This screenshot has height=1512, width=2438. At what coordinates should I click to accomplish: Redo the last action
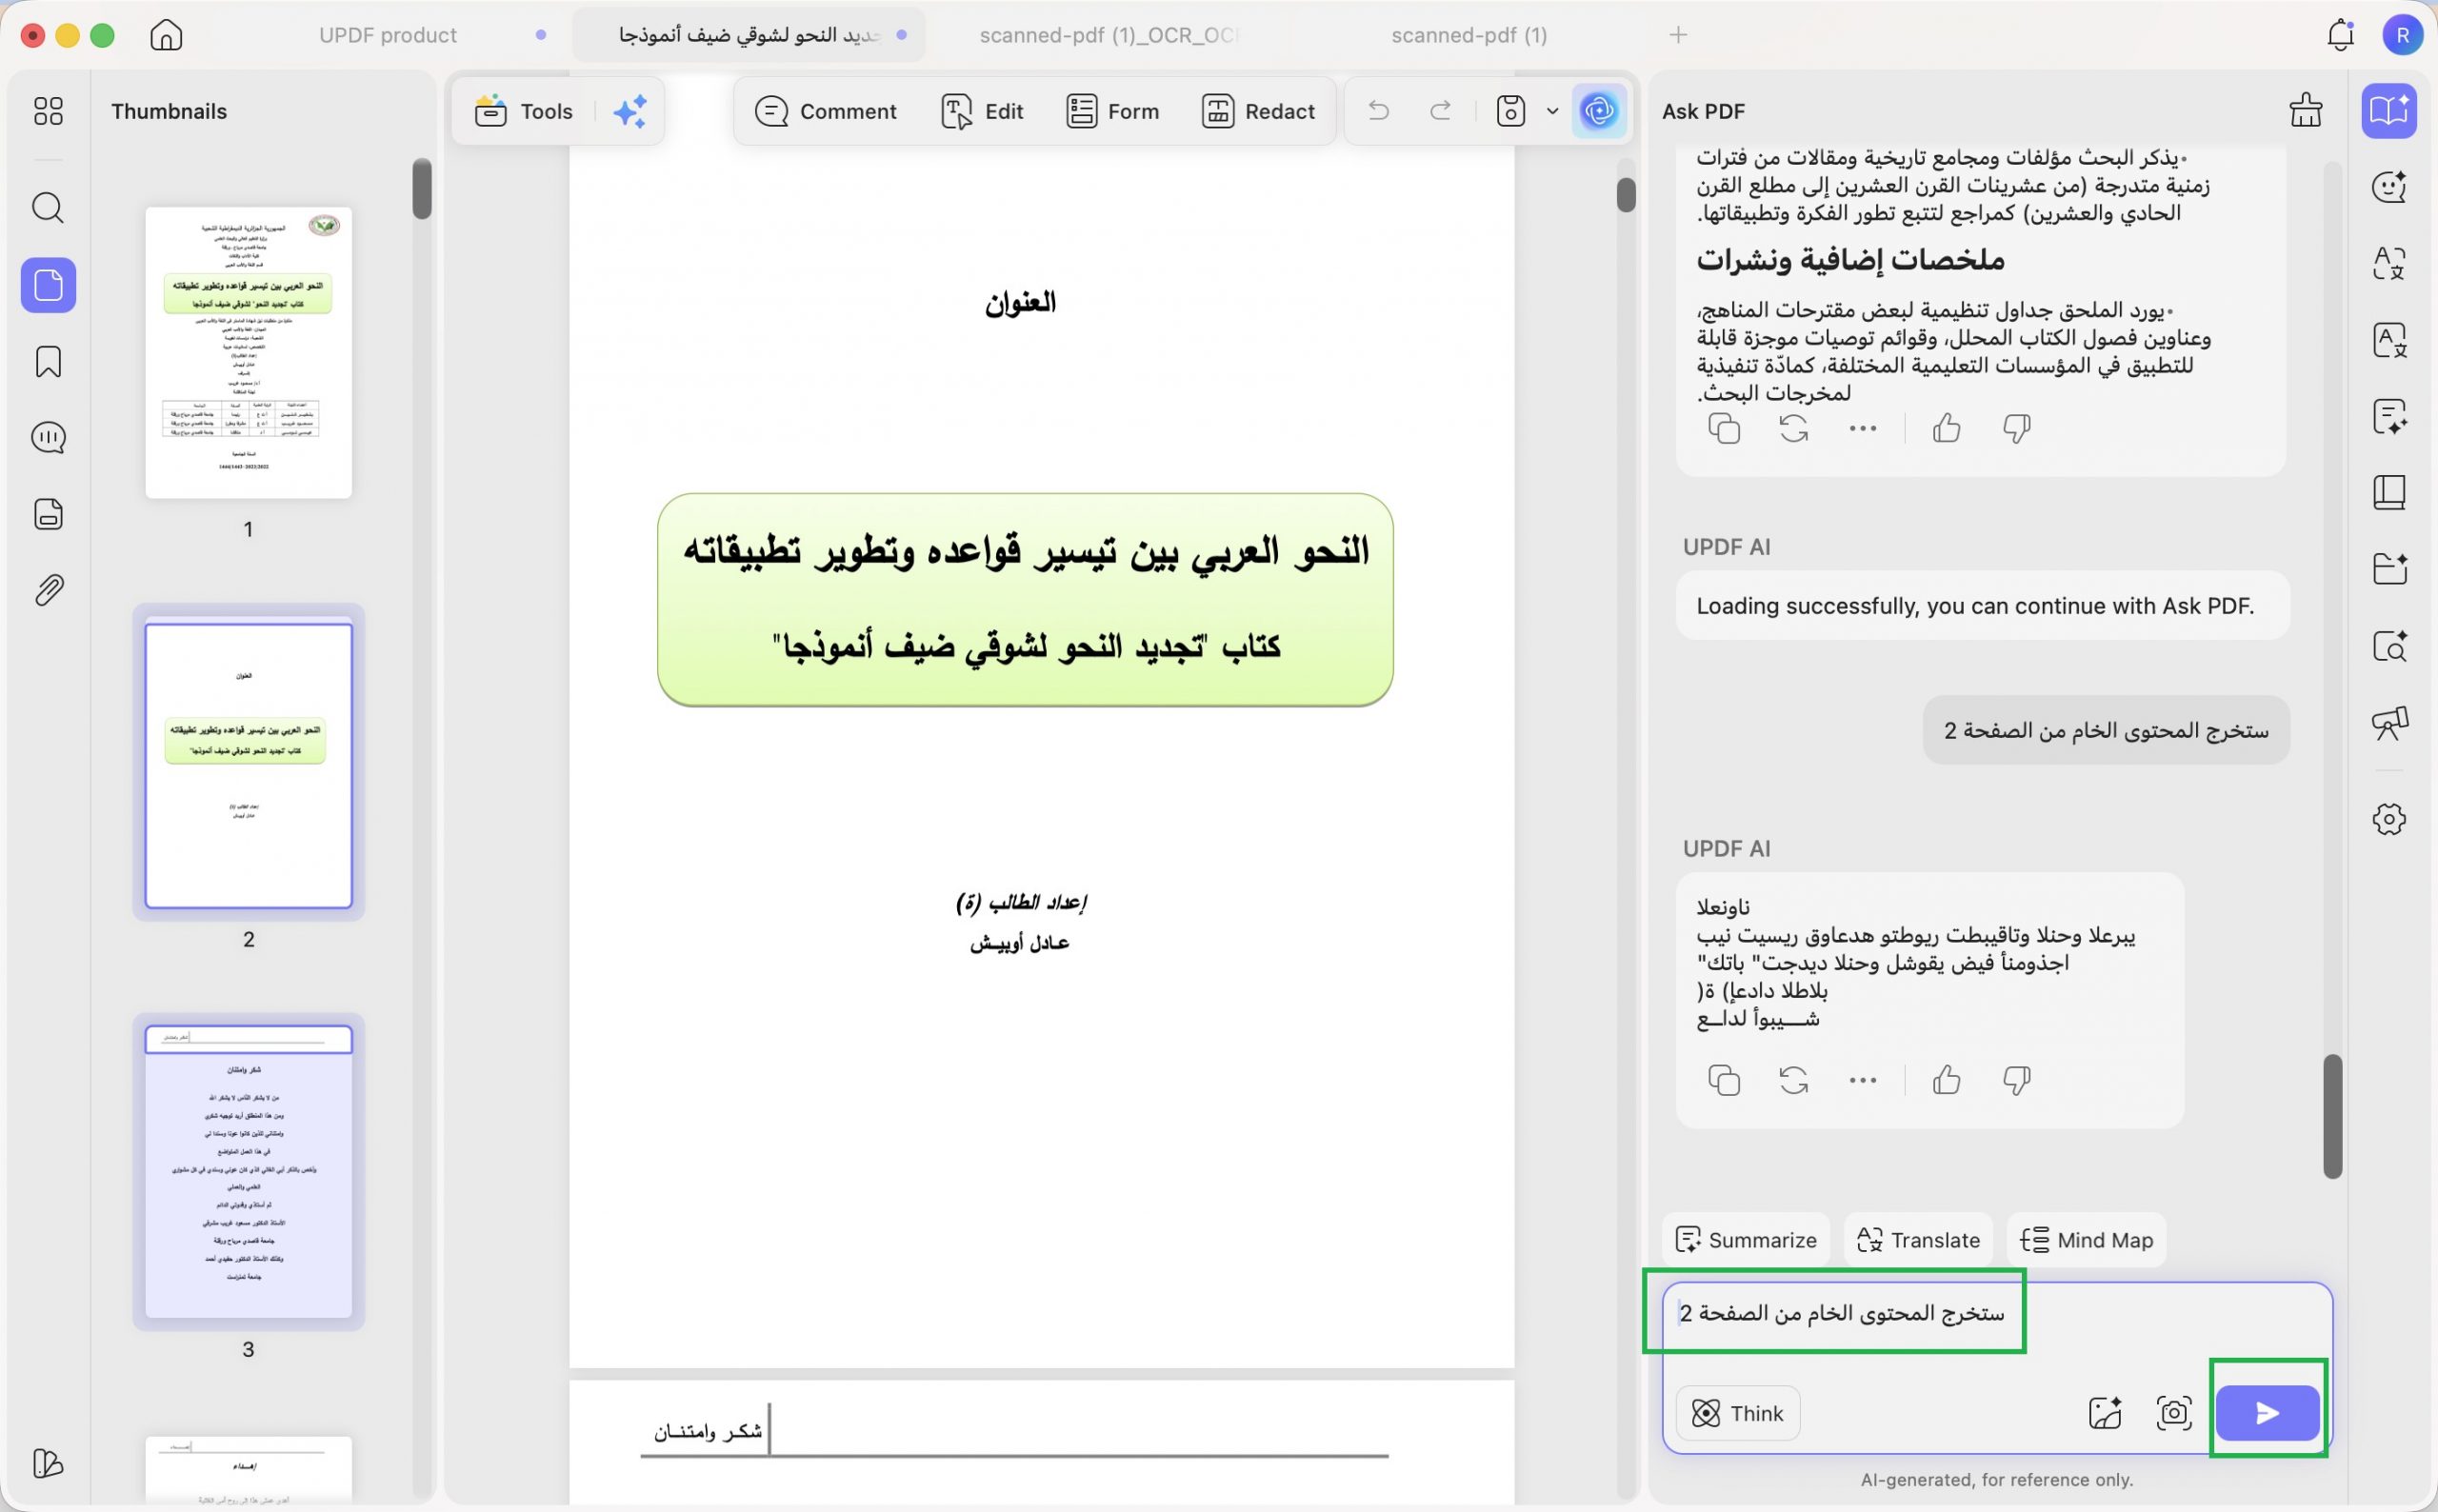click(x=1440, y=111)
